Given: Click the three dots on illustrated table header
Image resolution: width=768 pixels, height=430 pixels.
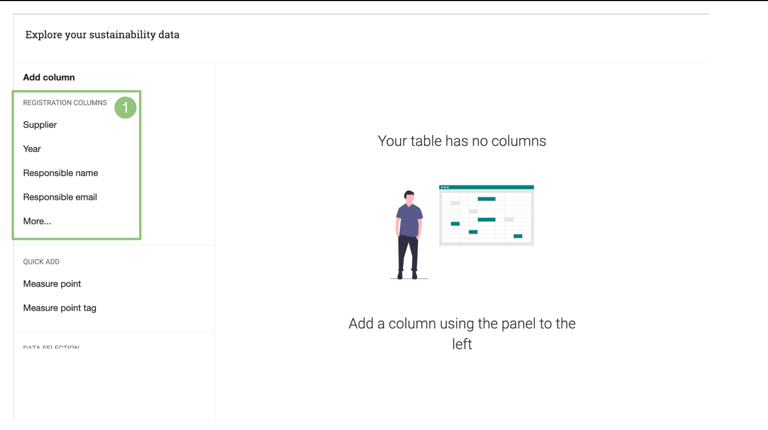Looking at the screenshot, I should 445,187.
